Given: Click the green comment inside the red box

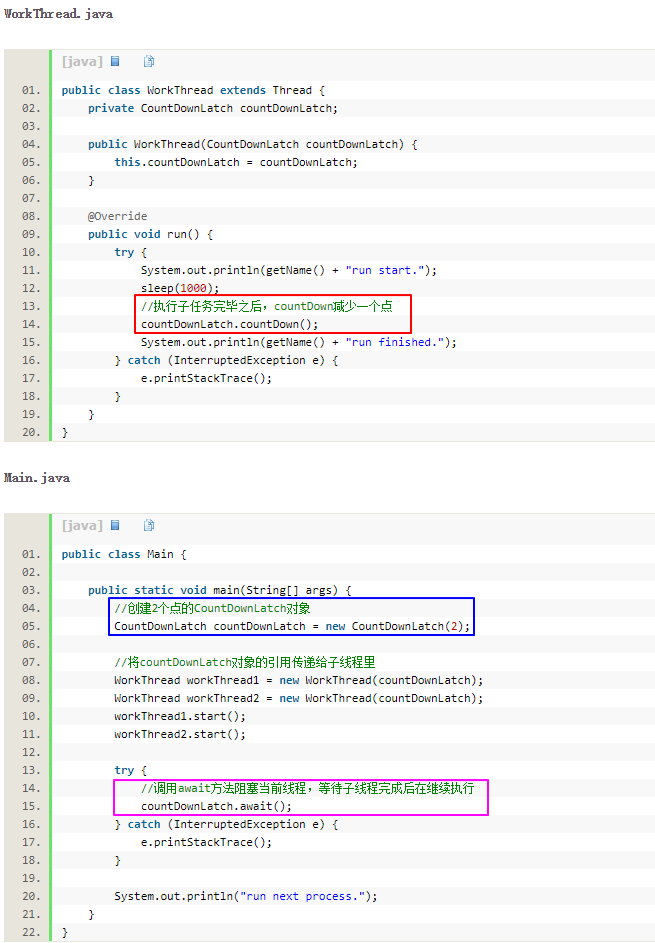Looking at the screenshot, I should (x=266, y=306).
